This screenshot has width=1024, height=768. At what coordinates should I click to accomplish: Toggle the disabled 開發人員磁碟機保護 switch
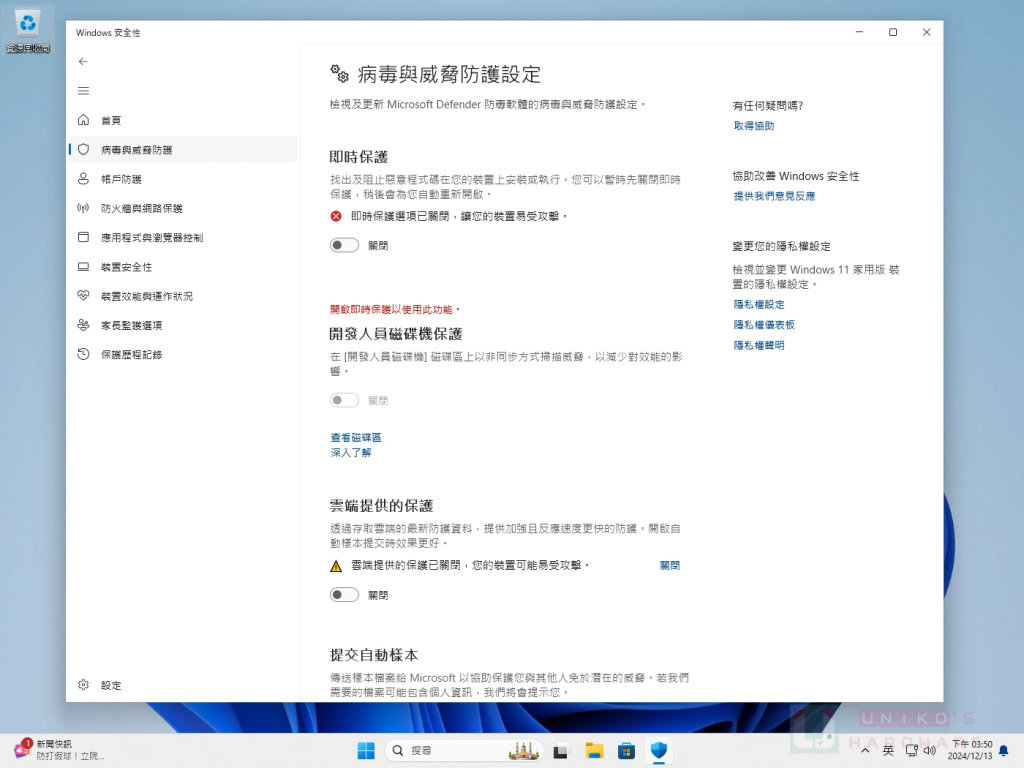[x=344, y=400]
